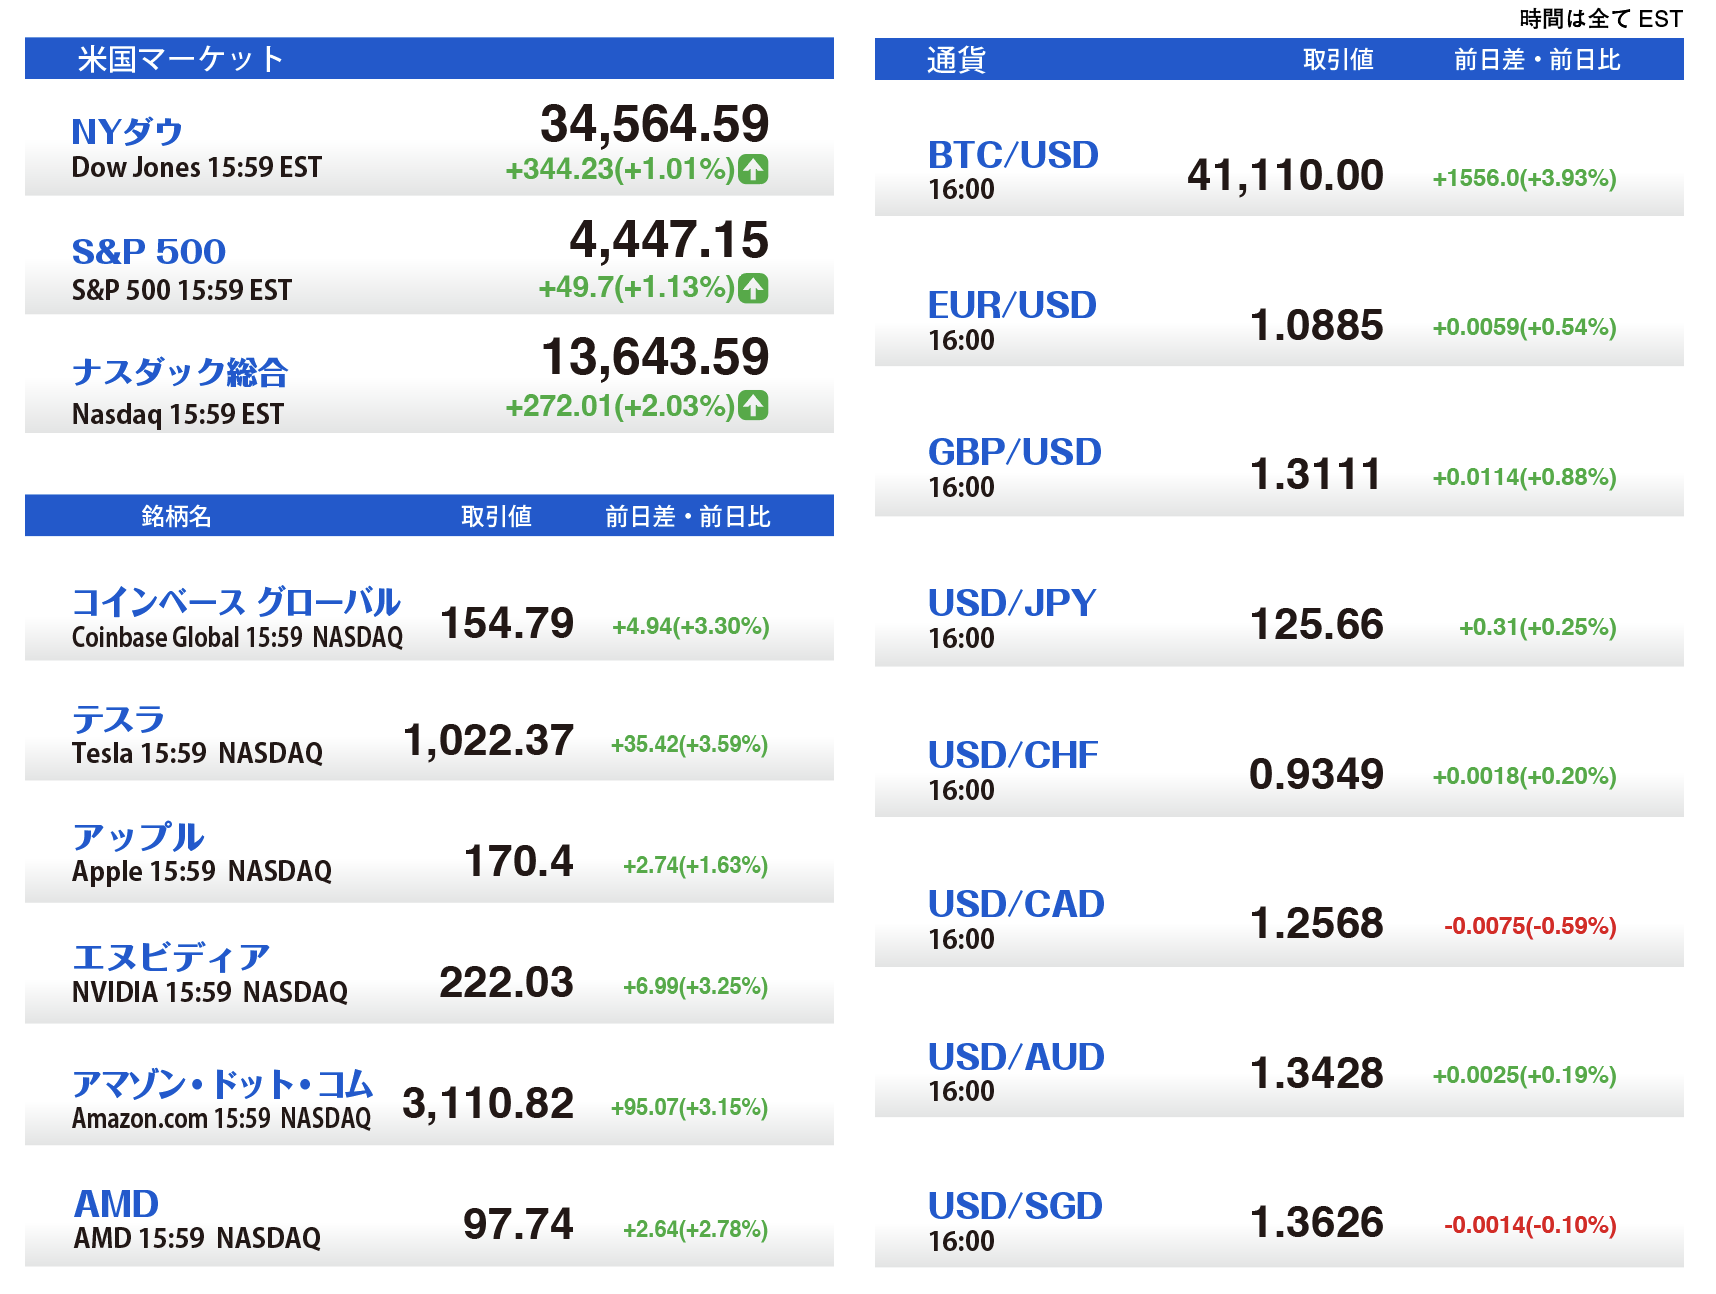Click the 米国マーケット section header

(181, 59)
